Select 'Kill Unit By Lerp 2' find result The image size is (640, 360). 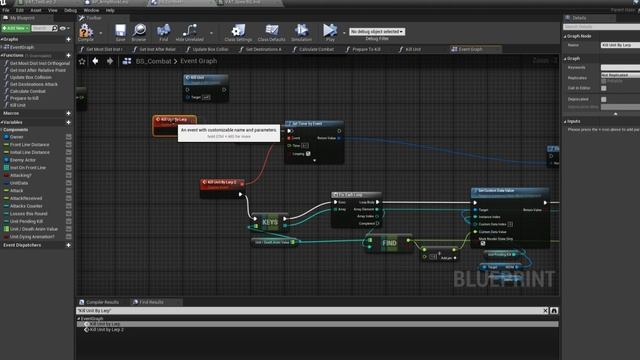107,329
